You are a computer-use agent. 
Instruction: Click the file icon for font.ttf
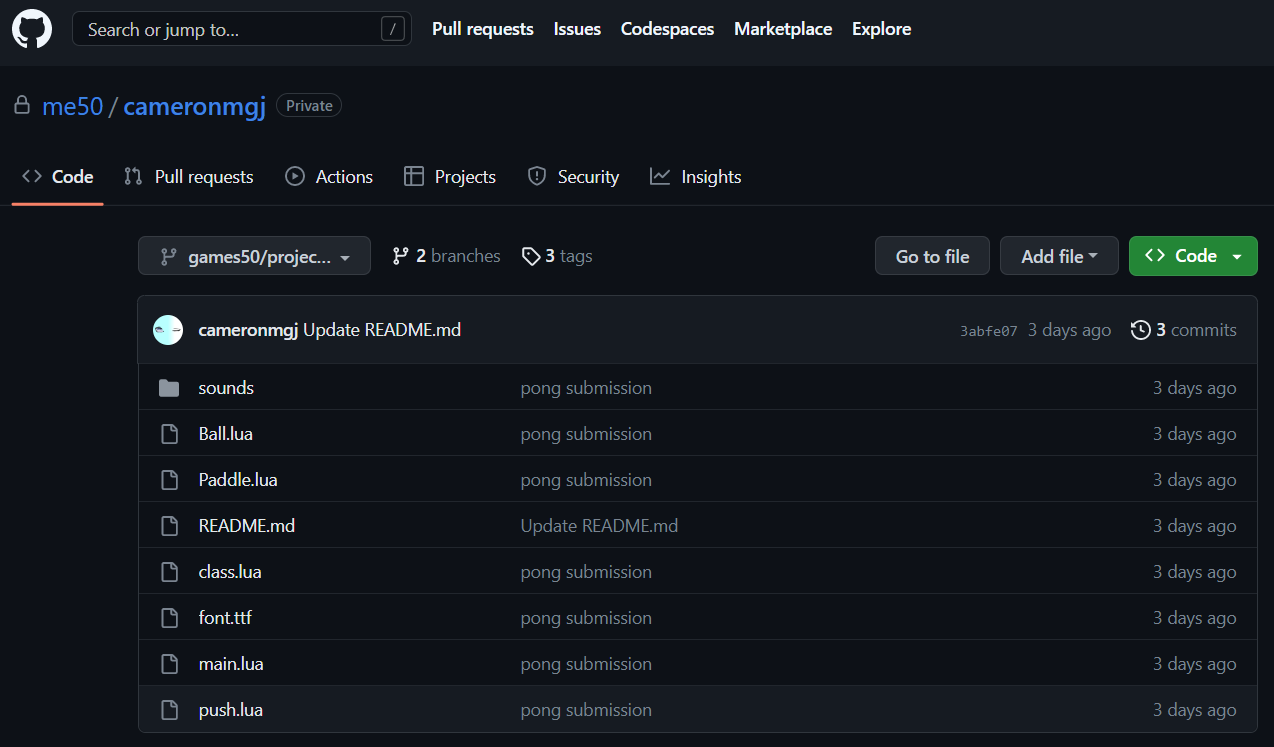coord(169,618)
